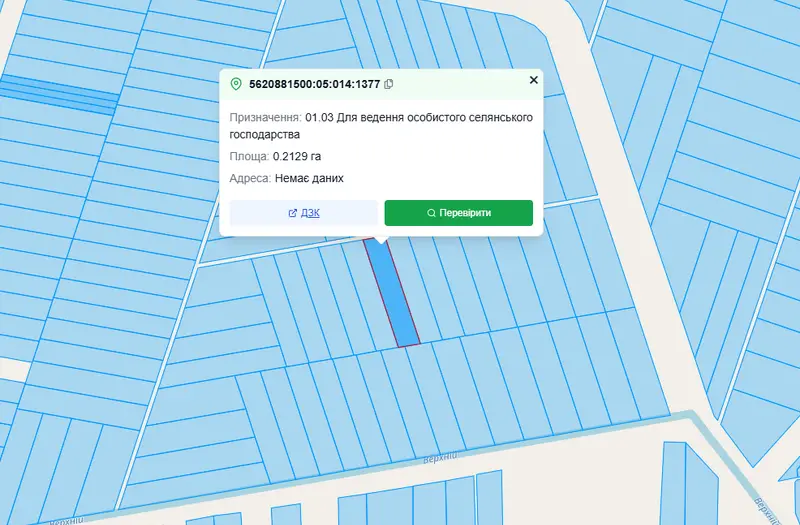Click the rotated Верхній label at bottom right
800x525 pixels.
(769, 509)
